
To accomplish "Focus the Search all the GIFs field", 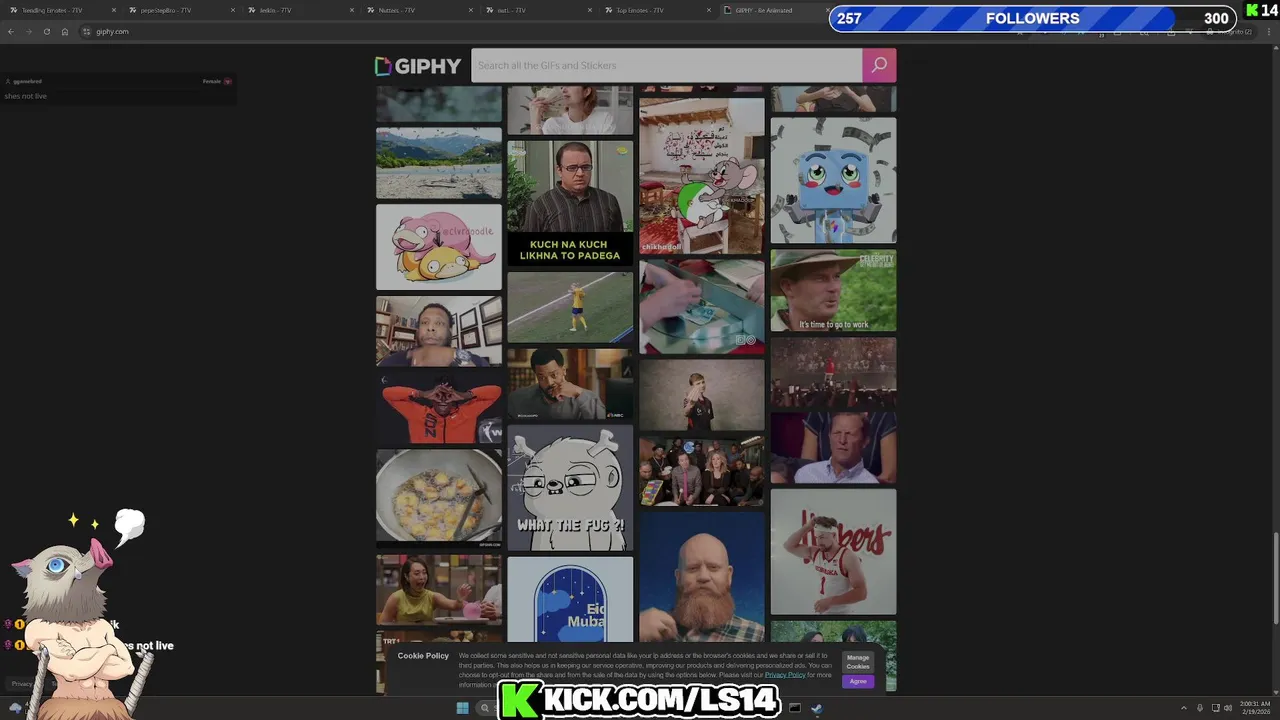I will coord(667,65).
